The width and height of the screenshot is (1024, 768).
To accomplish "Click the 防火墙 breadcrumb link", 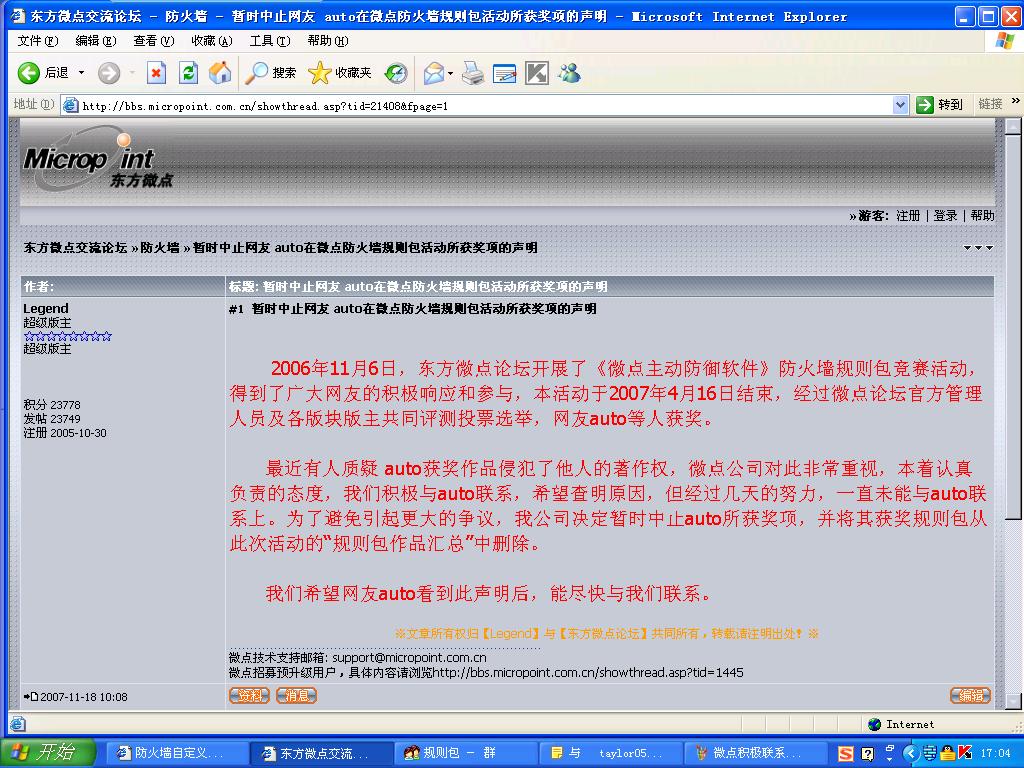I will point(159,248).
